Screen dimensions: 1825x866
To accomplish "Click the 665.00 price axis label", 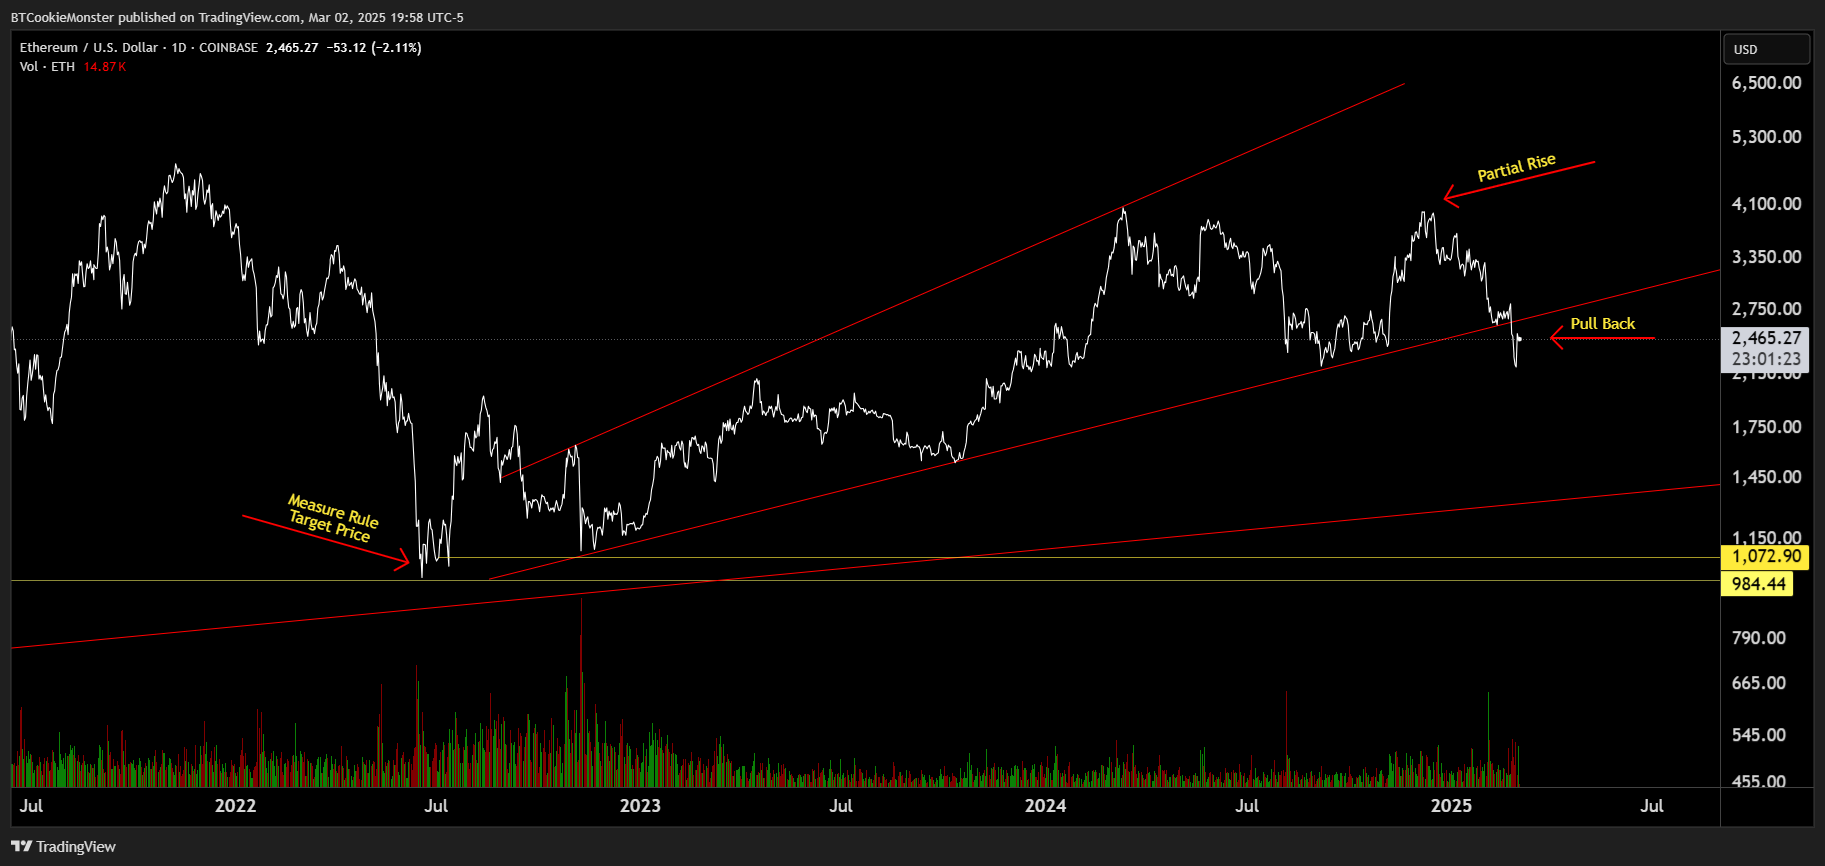I will click(x=1759, y=683).
